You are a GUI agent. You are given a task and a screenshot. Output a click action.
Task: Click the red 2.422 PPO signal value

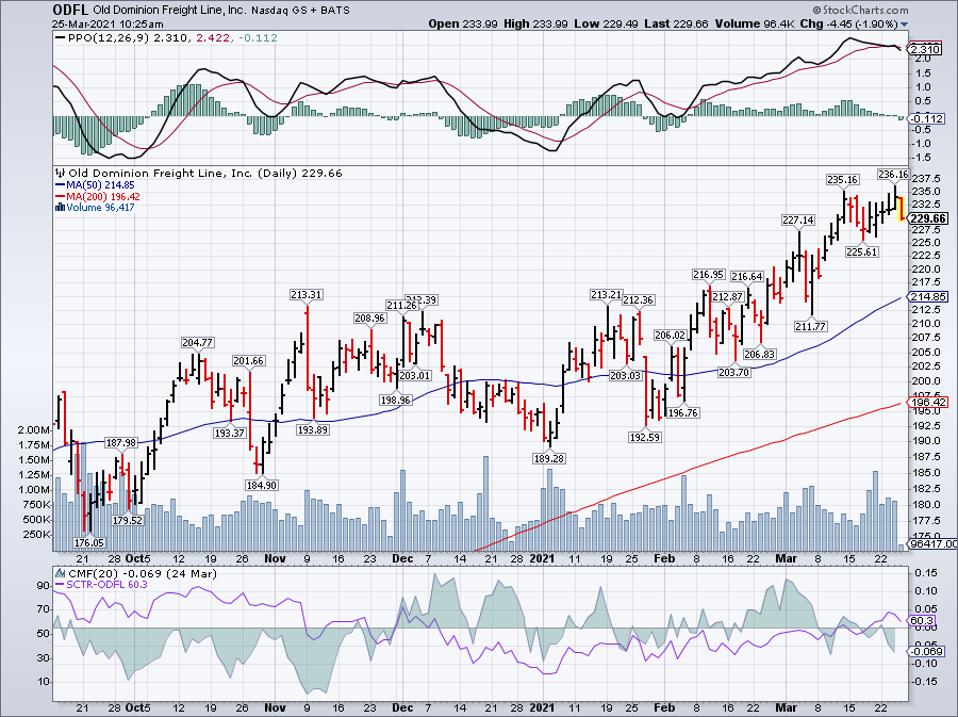point(213,38)
